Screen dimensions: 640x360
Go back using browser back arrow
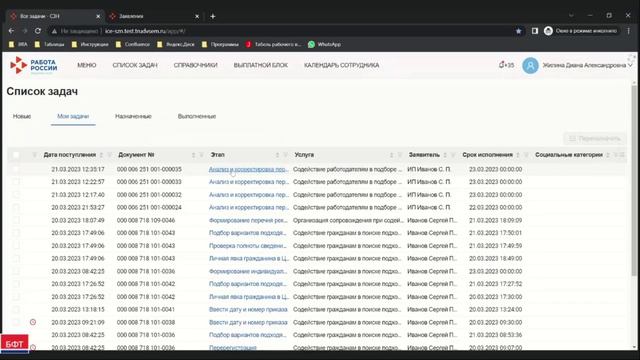(x=11, y=31)
